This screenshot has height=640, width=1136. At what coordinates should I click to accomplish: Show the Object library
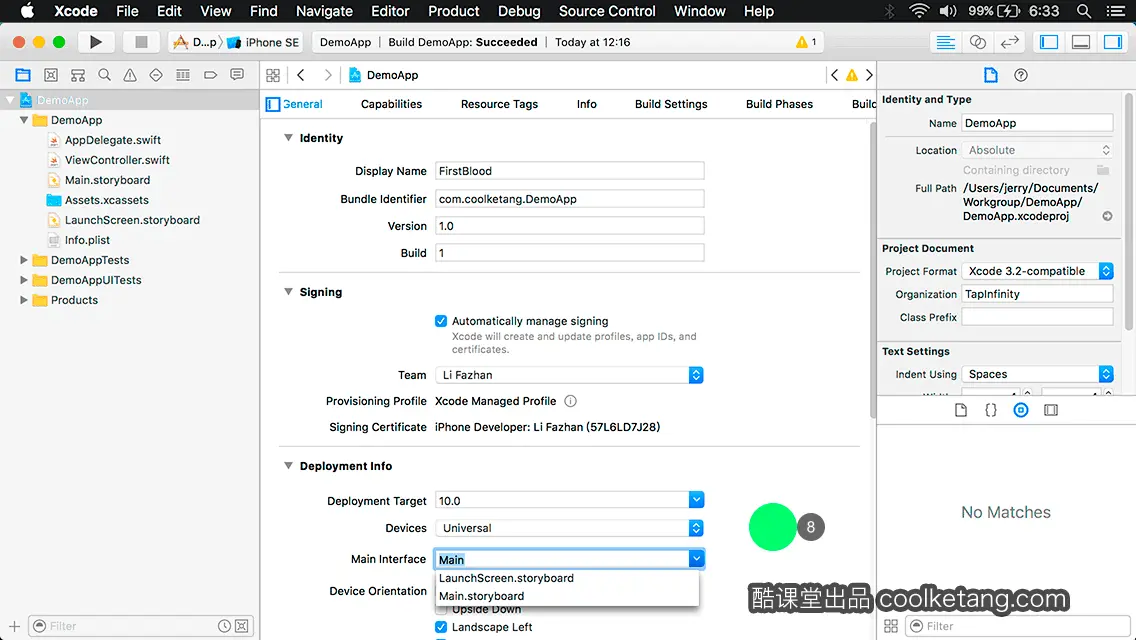tap(1021, 410)
